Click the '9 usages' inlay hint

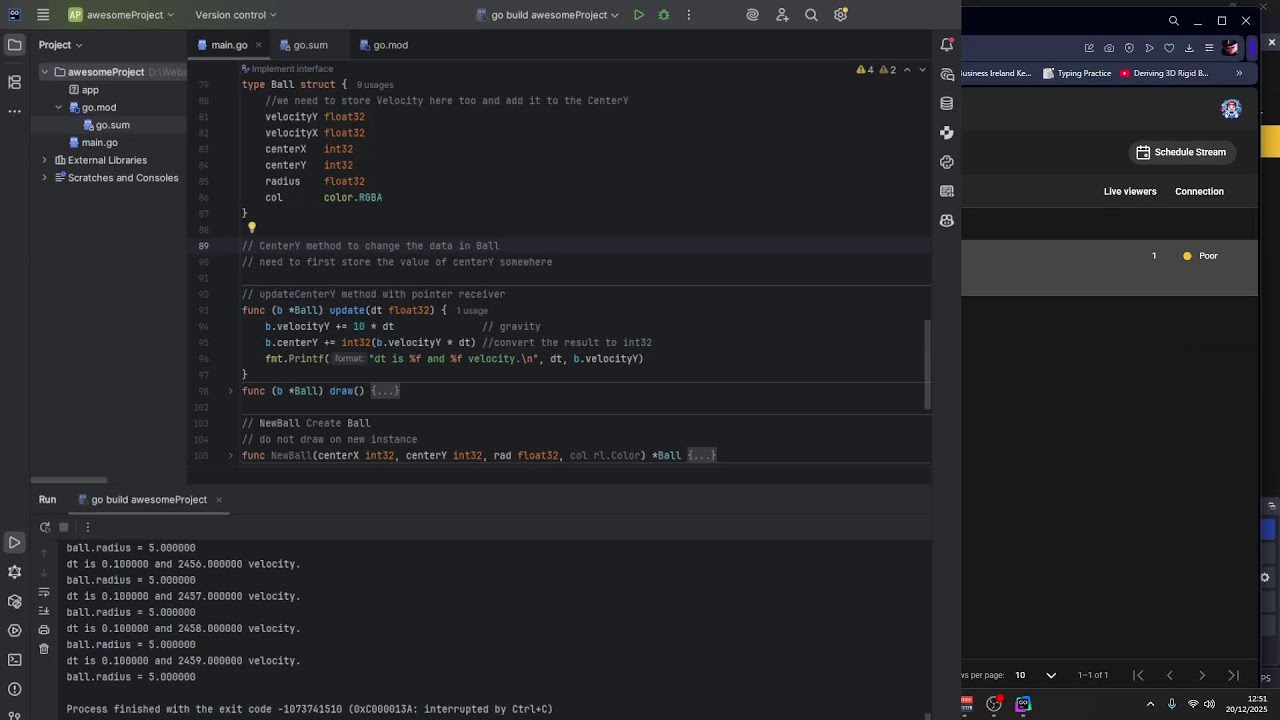pos(375,85)
